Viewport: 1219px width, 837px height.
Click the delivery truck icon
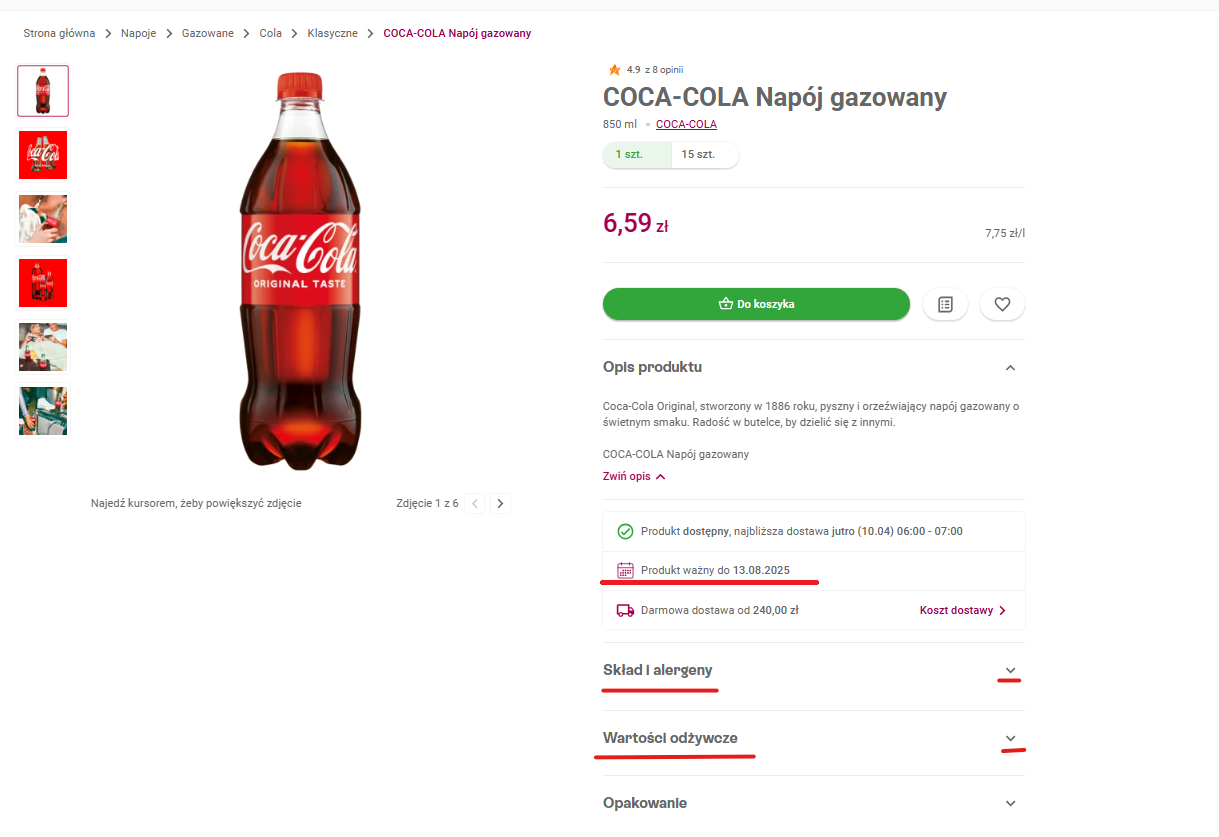pos(625,610)
